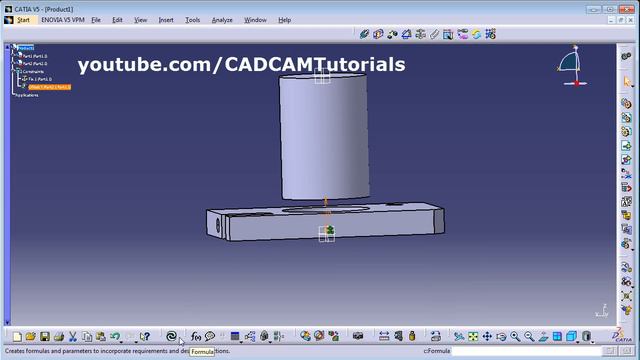The width and height of the screenshot is (640, 360).
Task: Click the Formula f(x) icon
Action: pyautogui.click(x=196, y=336)
